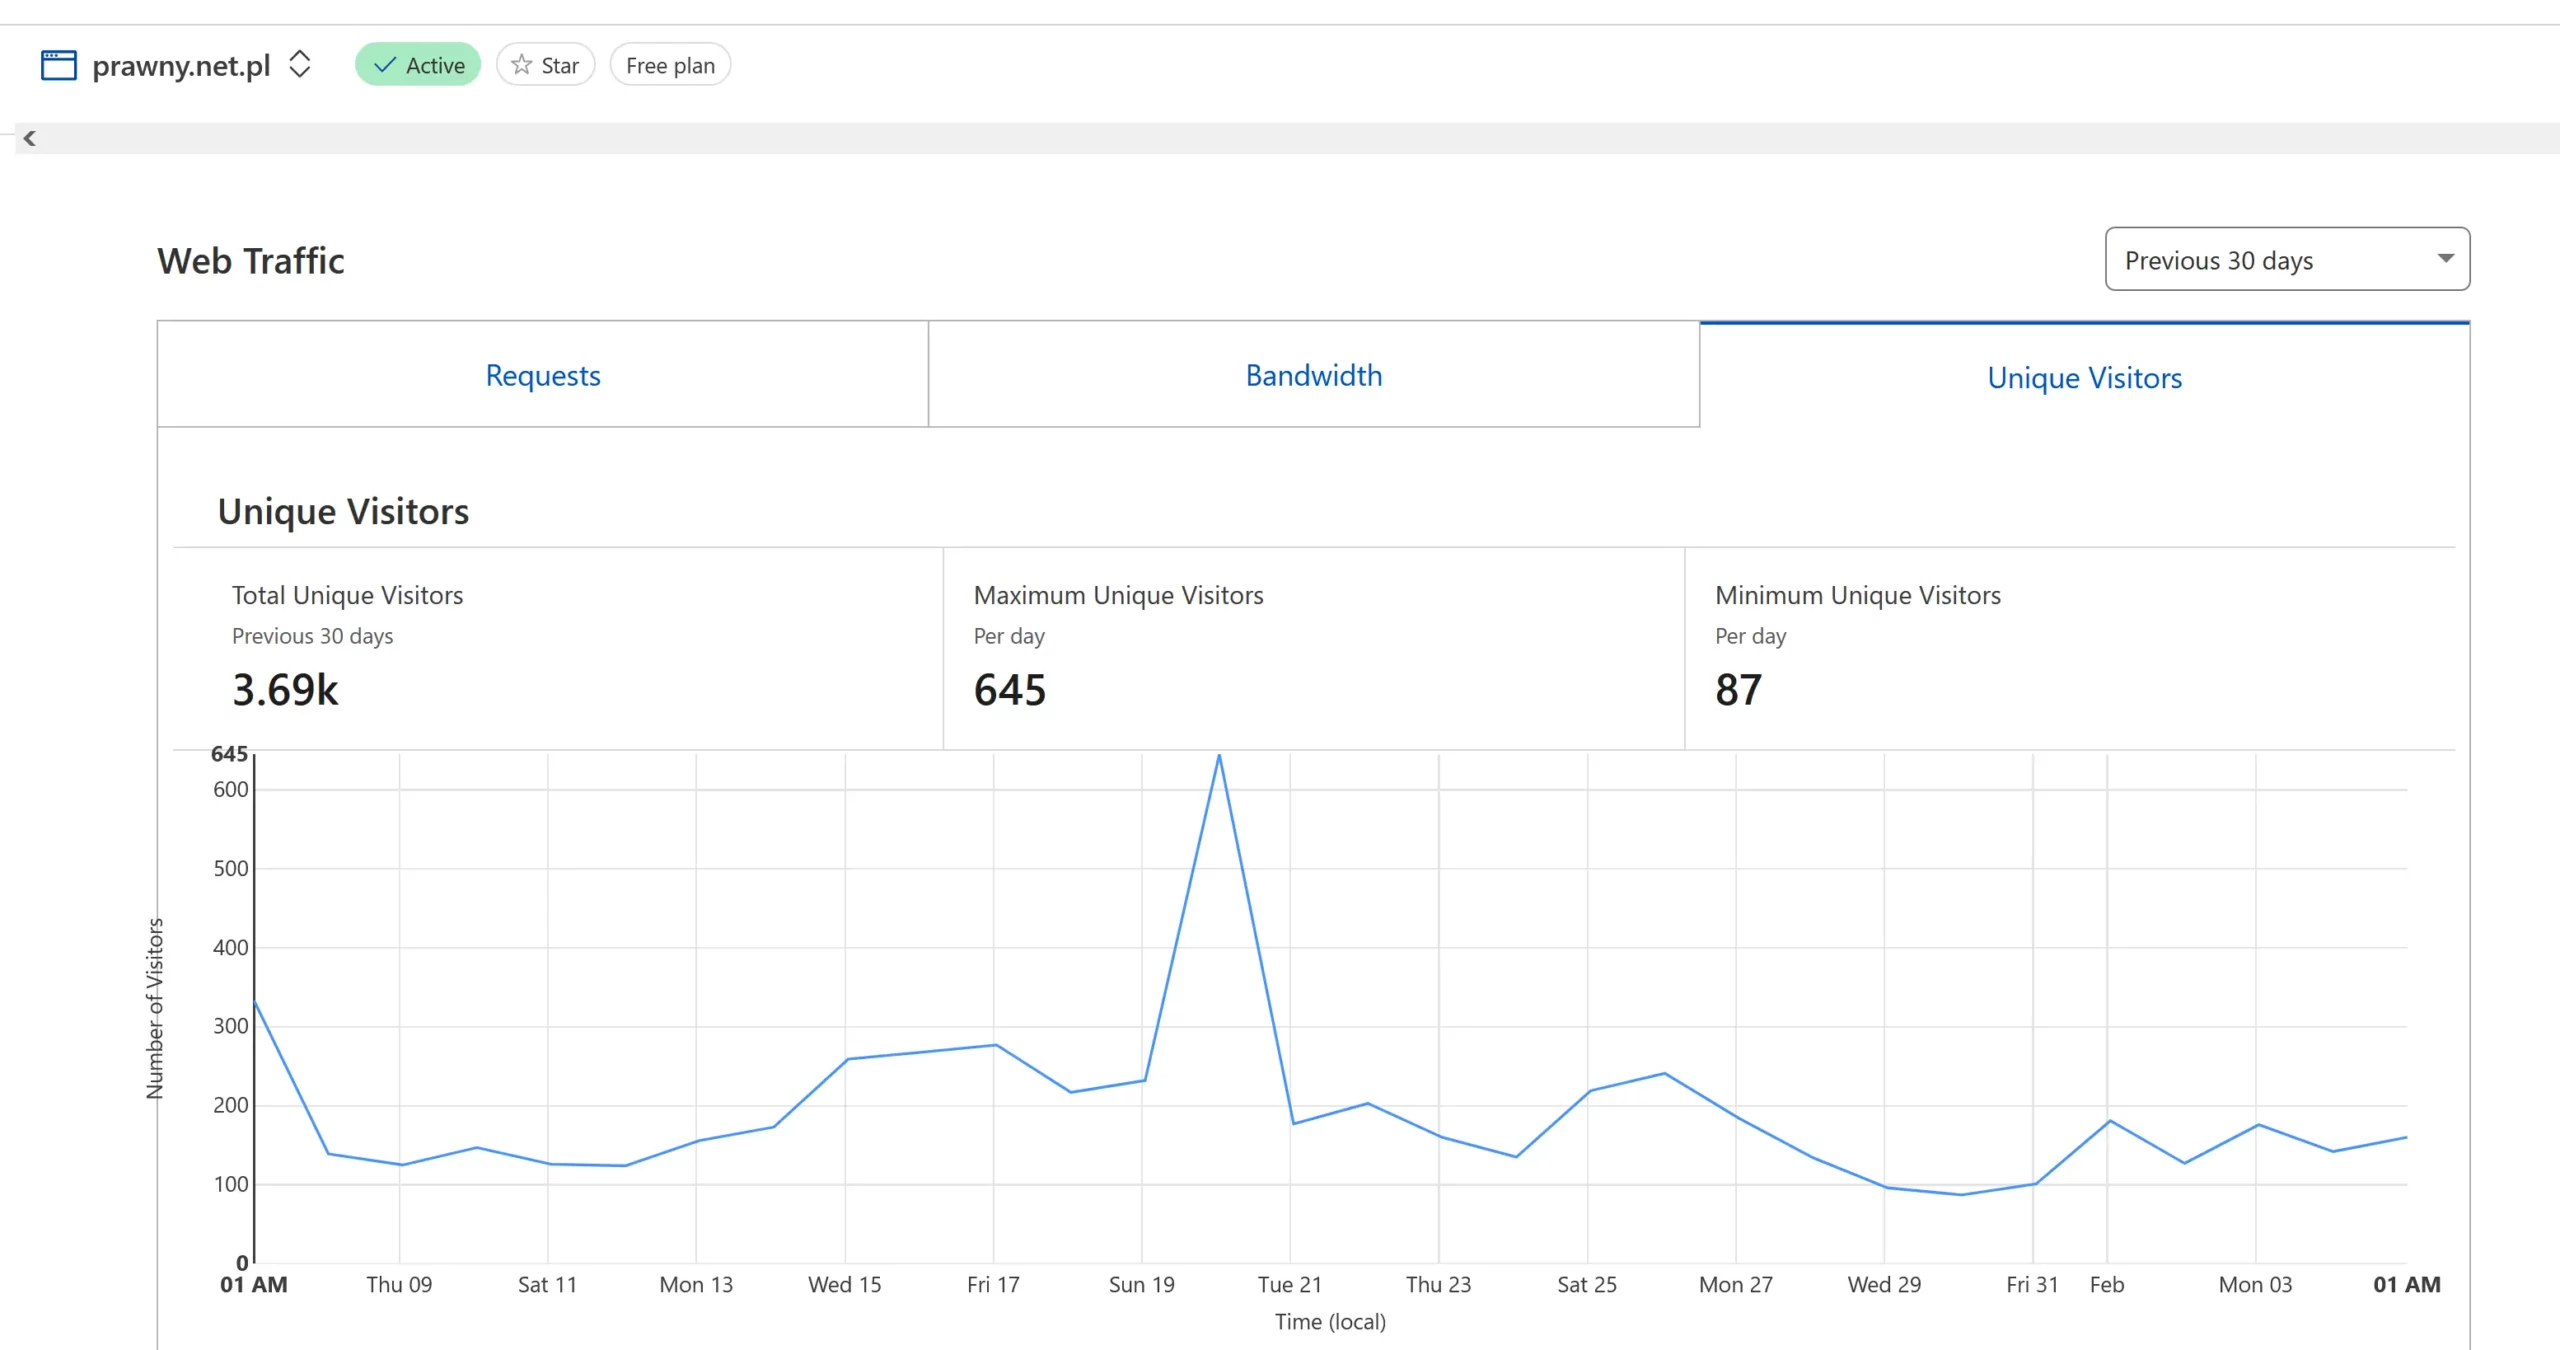This screenshot has width=2560, height=1350.
Task: Click the Feb axis label on chart
Action: (2106, 1285)
